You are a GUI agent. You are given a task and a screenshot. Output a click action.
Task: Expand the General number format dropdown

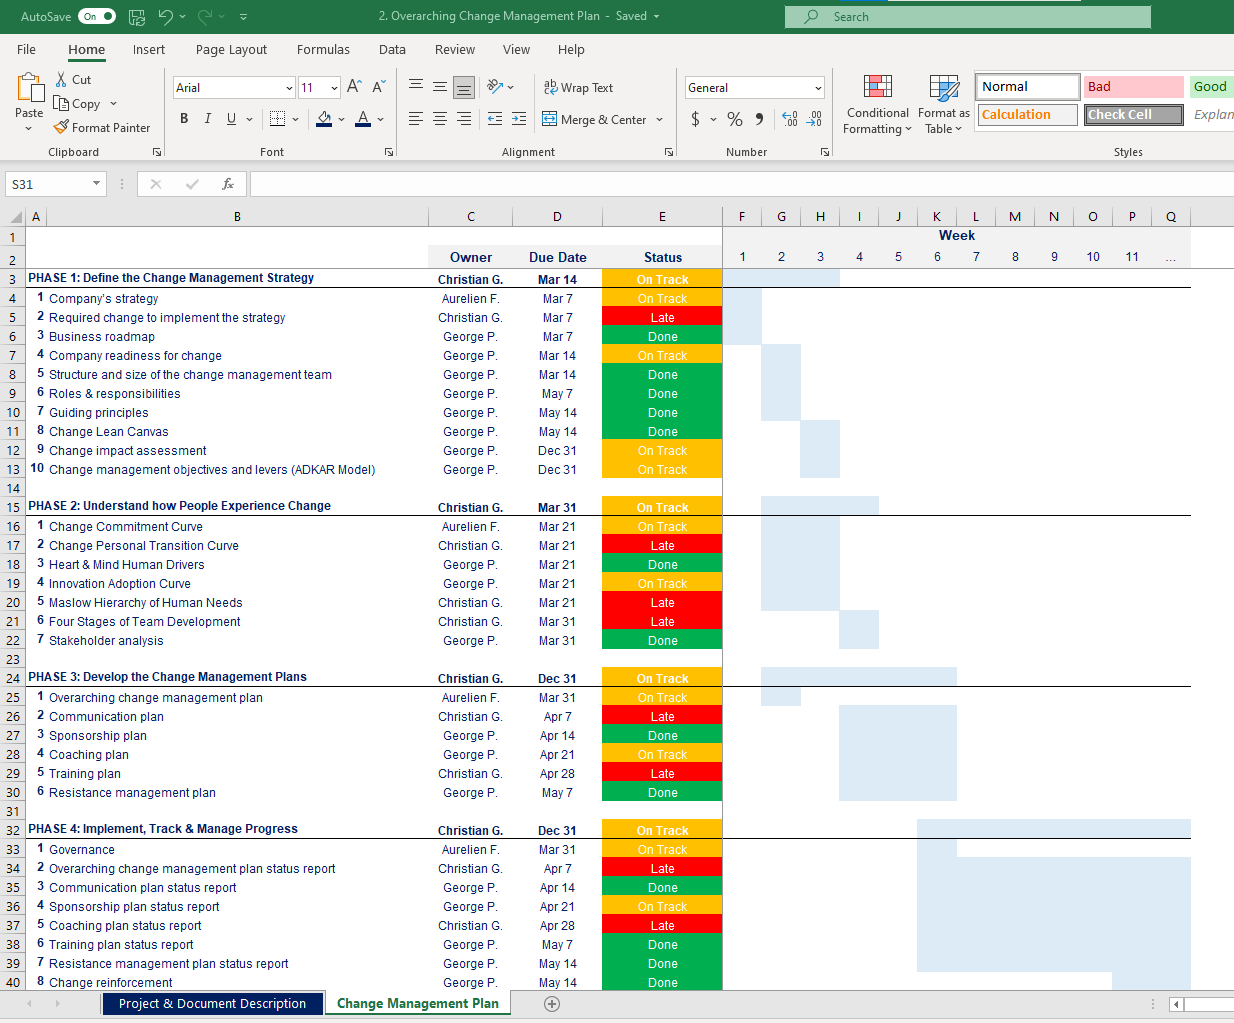[818, 88]
